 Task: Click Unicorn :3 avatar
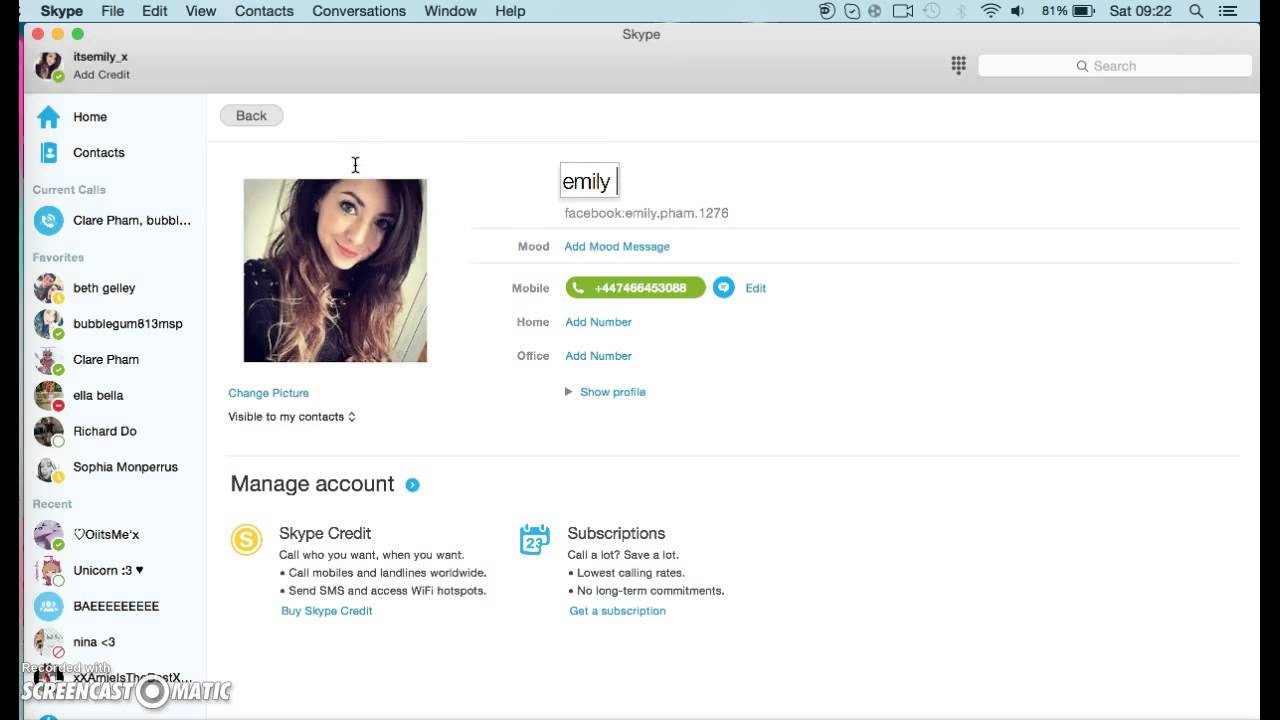pyautogui.click(x=48, y=570)
